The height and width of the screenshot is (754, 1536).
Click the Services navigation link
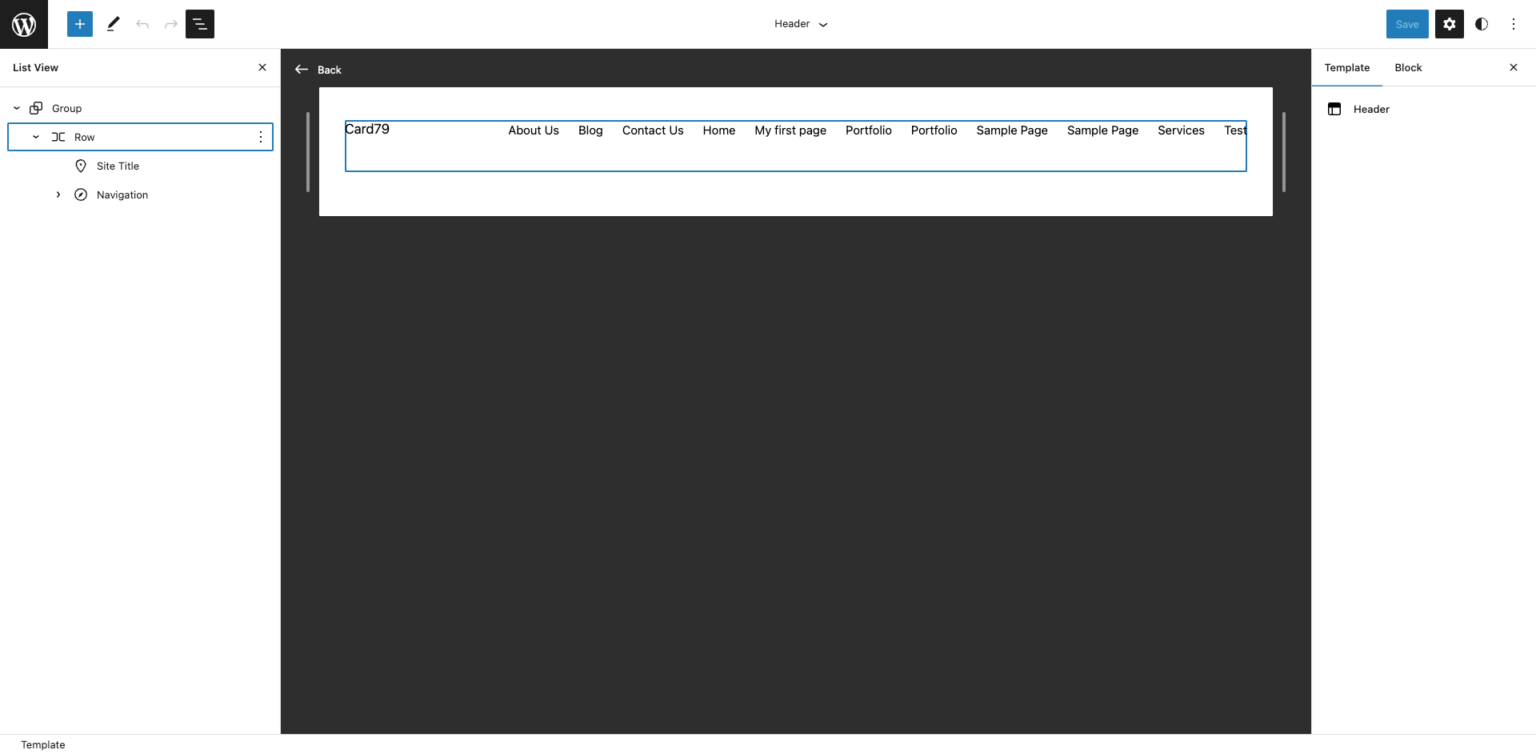[1181, 130]
